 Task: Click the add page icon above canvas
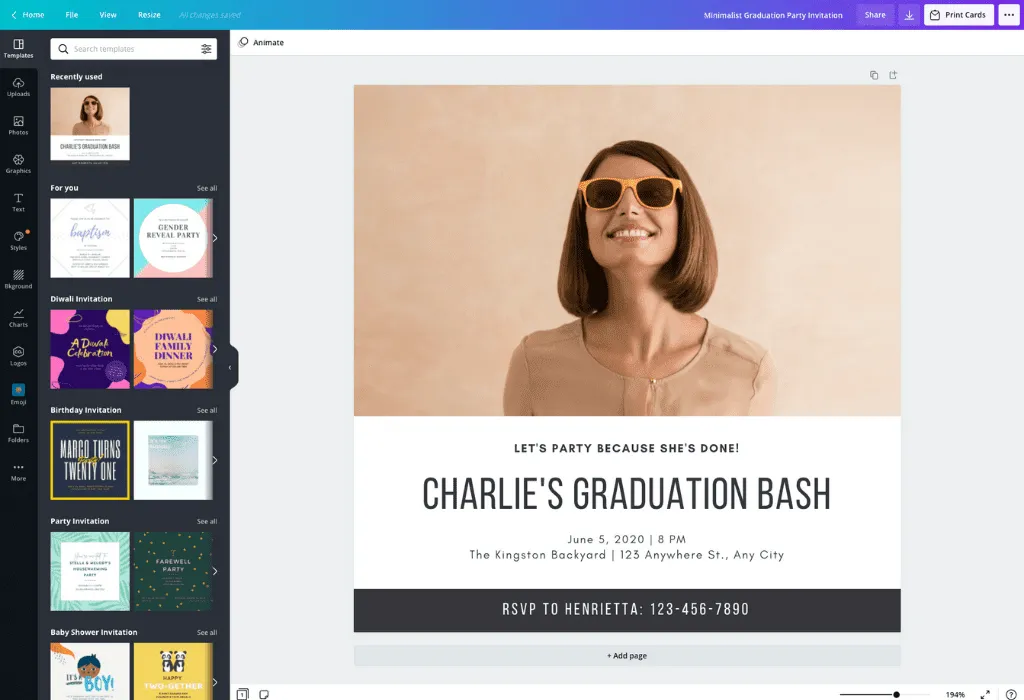pyautogui.click(x=893, y=75)
